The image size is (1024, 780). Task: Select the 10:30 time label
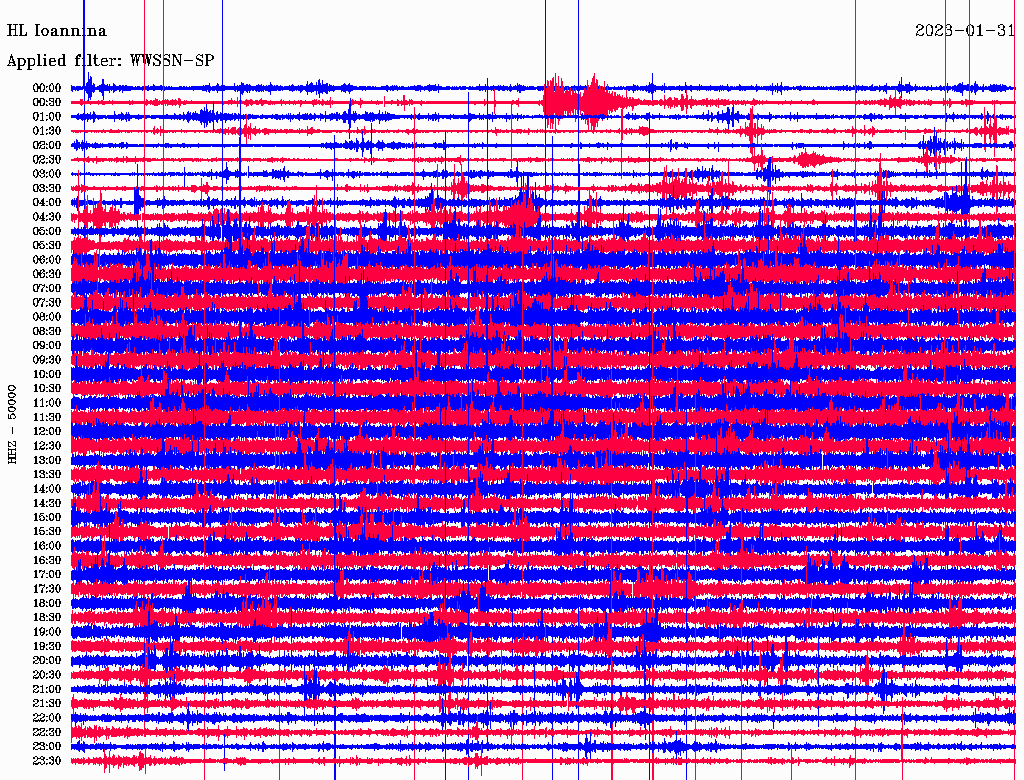(47, 388)
